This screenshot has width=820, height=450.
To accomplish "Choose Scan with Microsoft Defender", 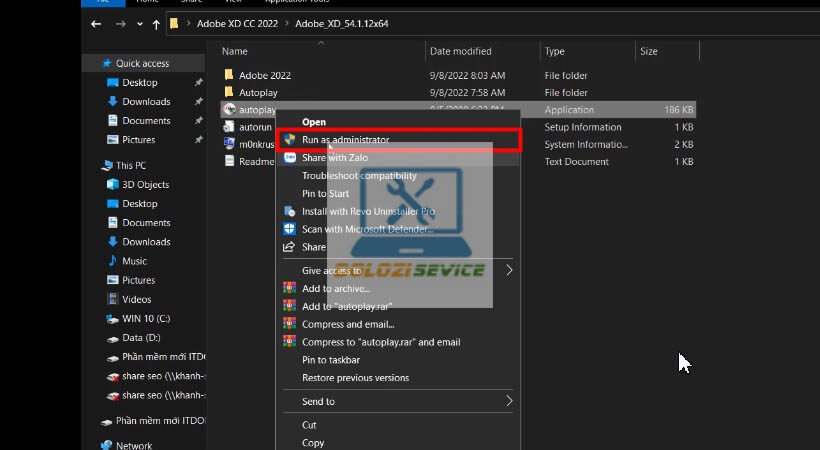I will coord(368,229).
